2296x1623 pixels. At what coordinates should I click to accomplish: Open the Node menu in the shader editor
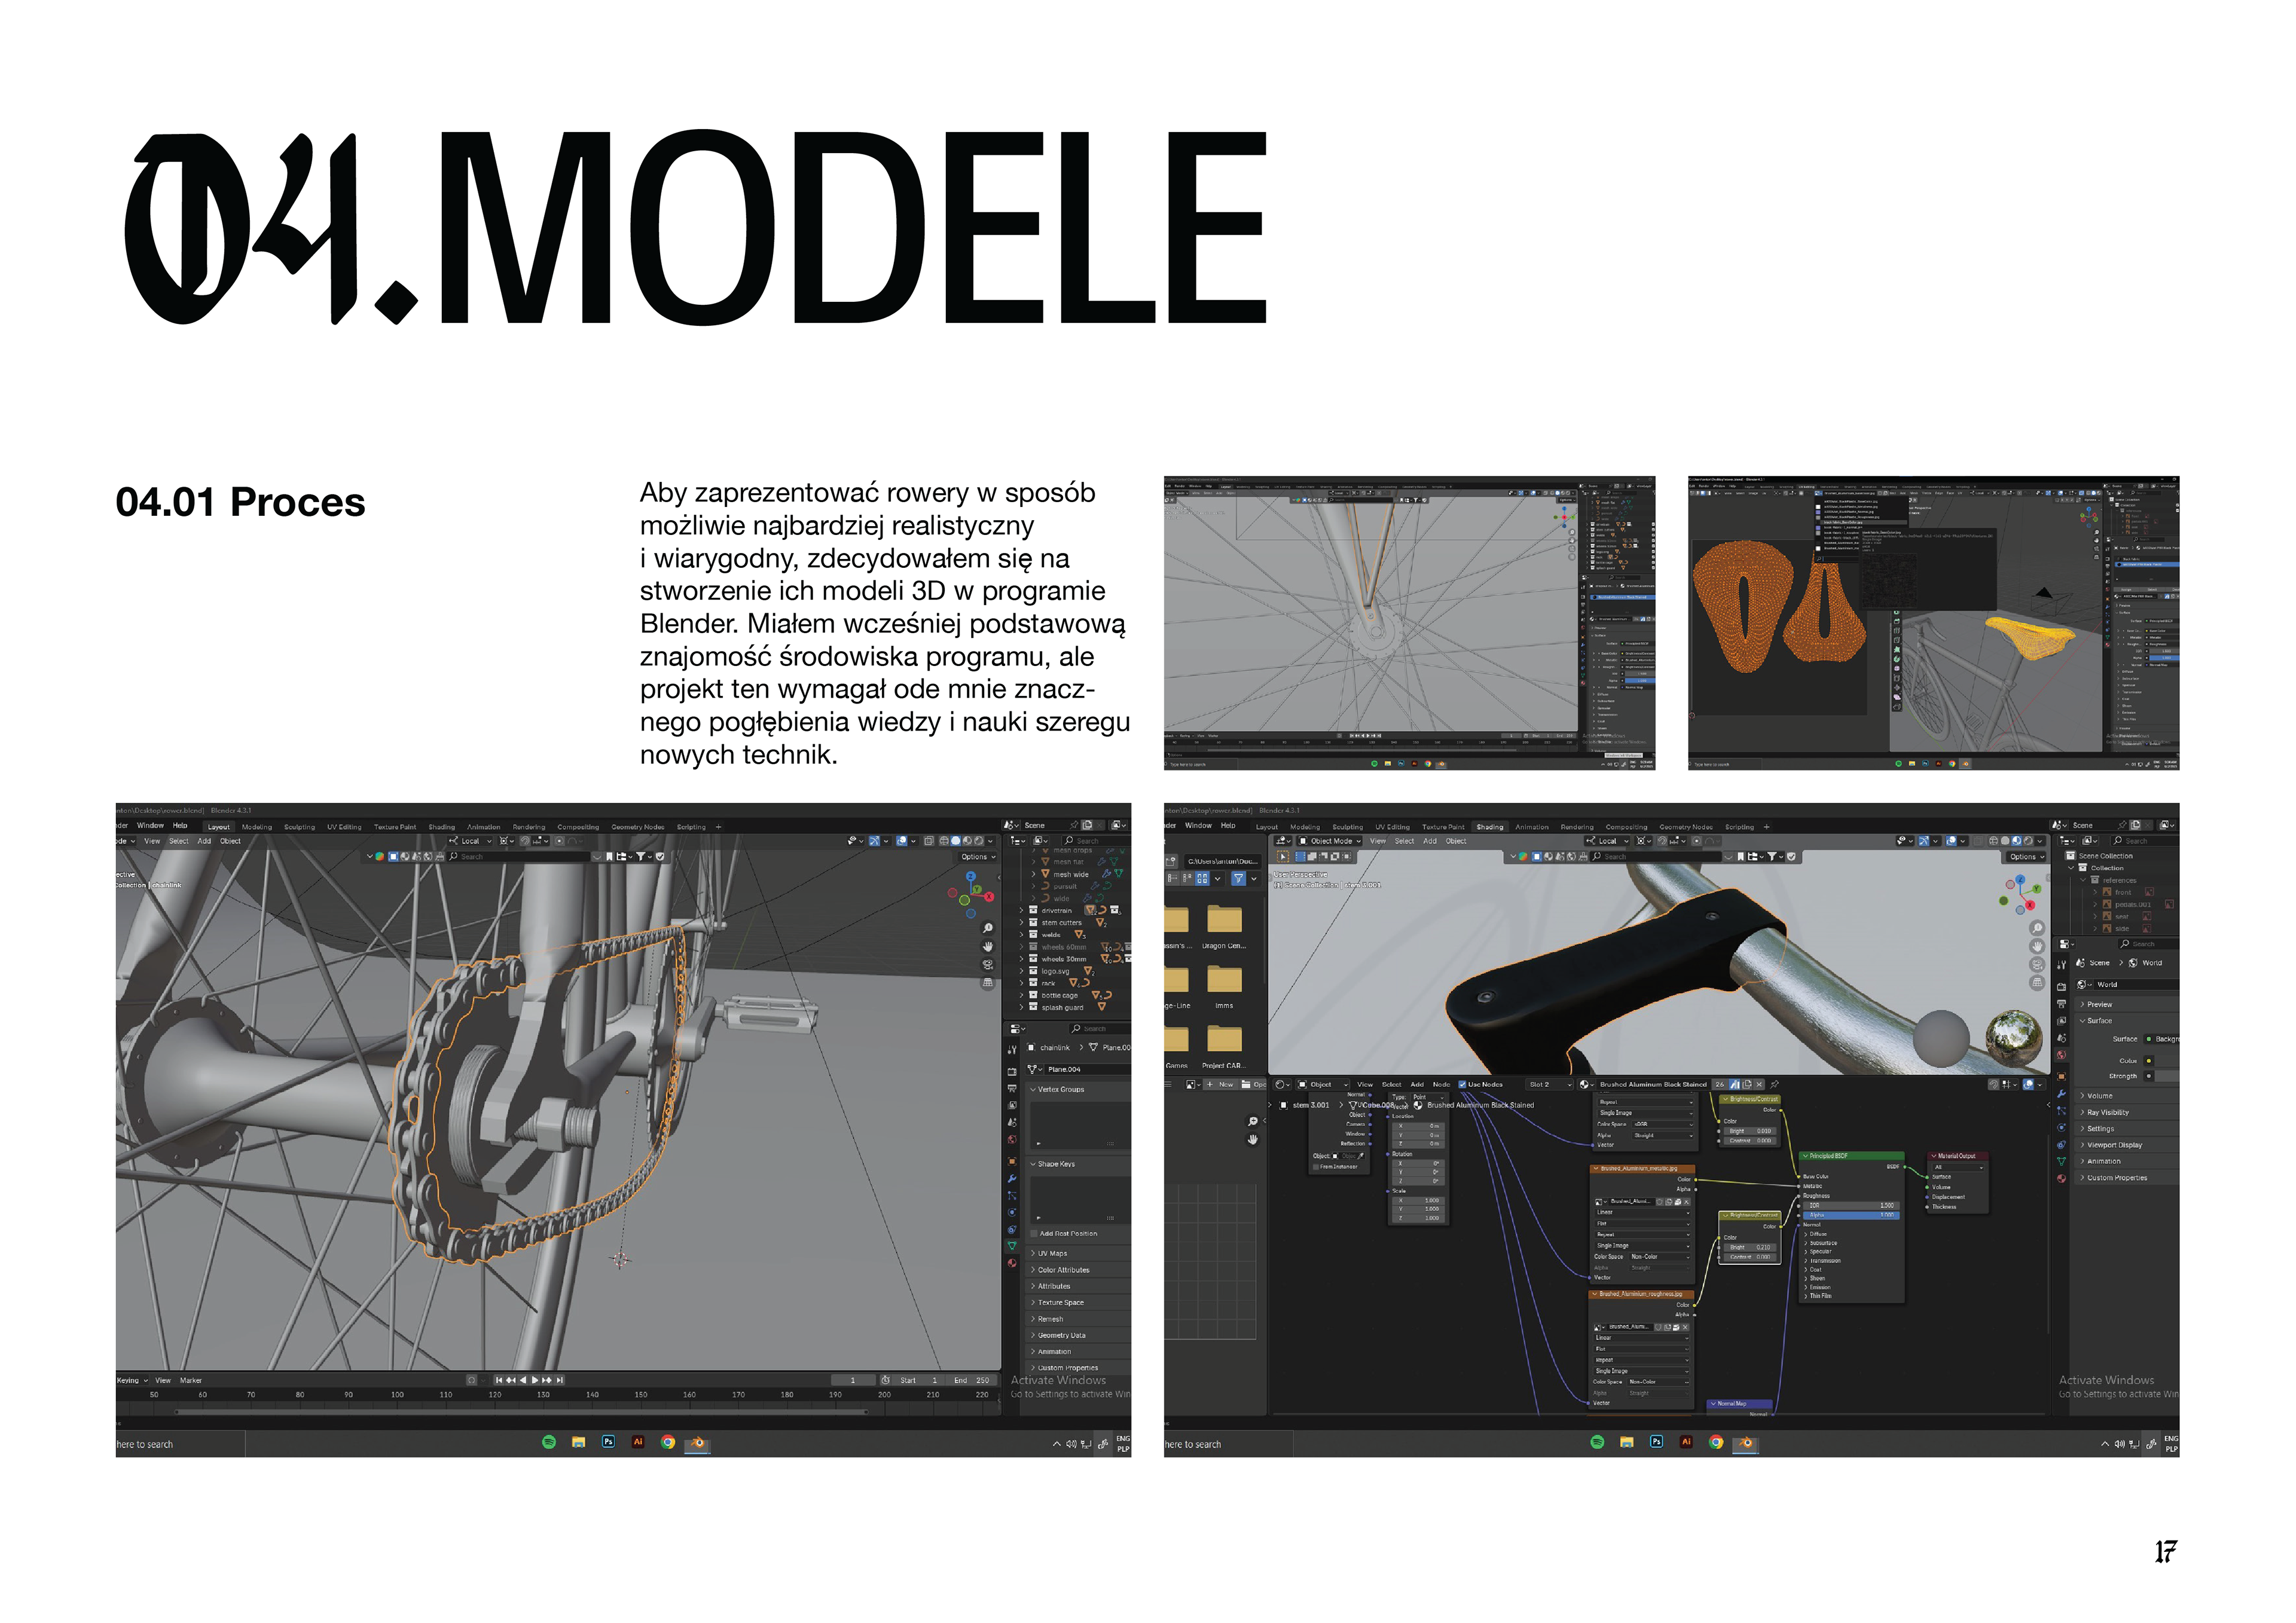(x=1441, y=1084)
